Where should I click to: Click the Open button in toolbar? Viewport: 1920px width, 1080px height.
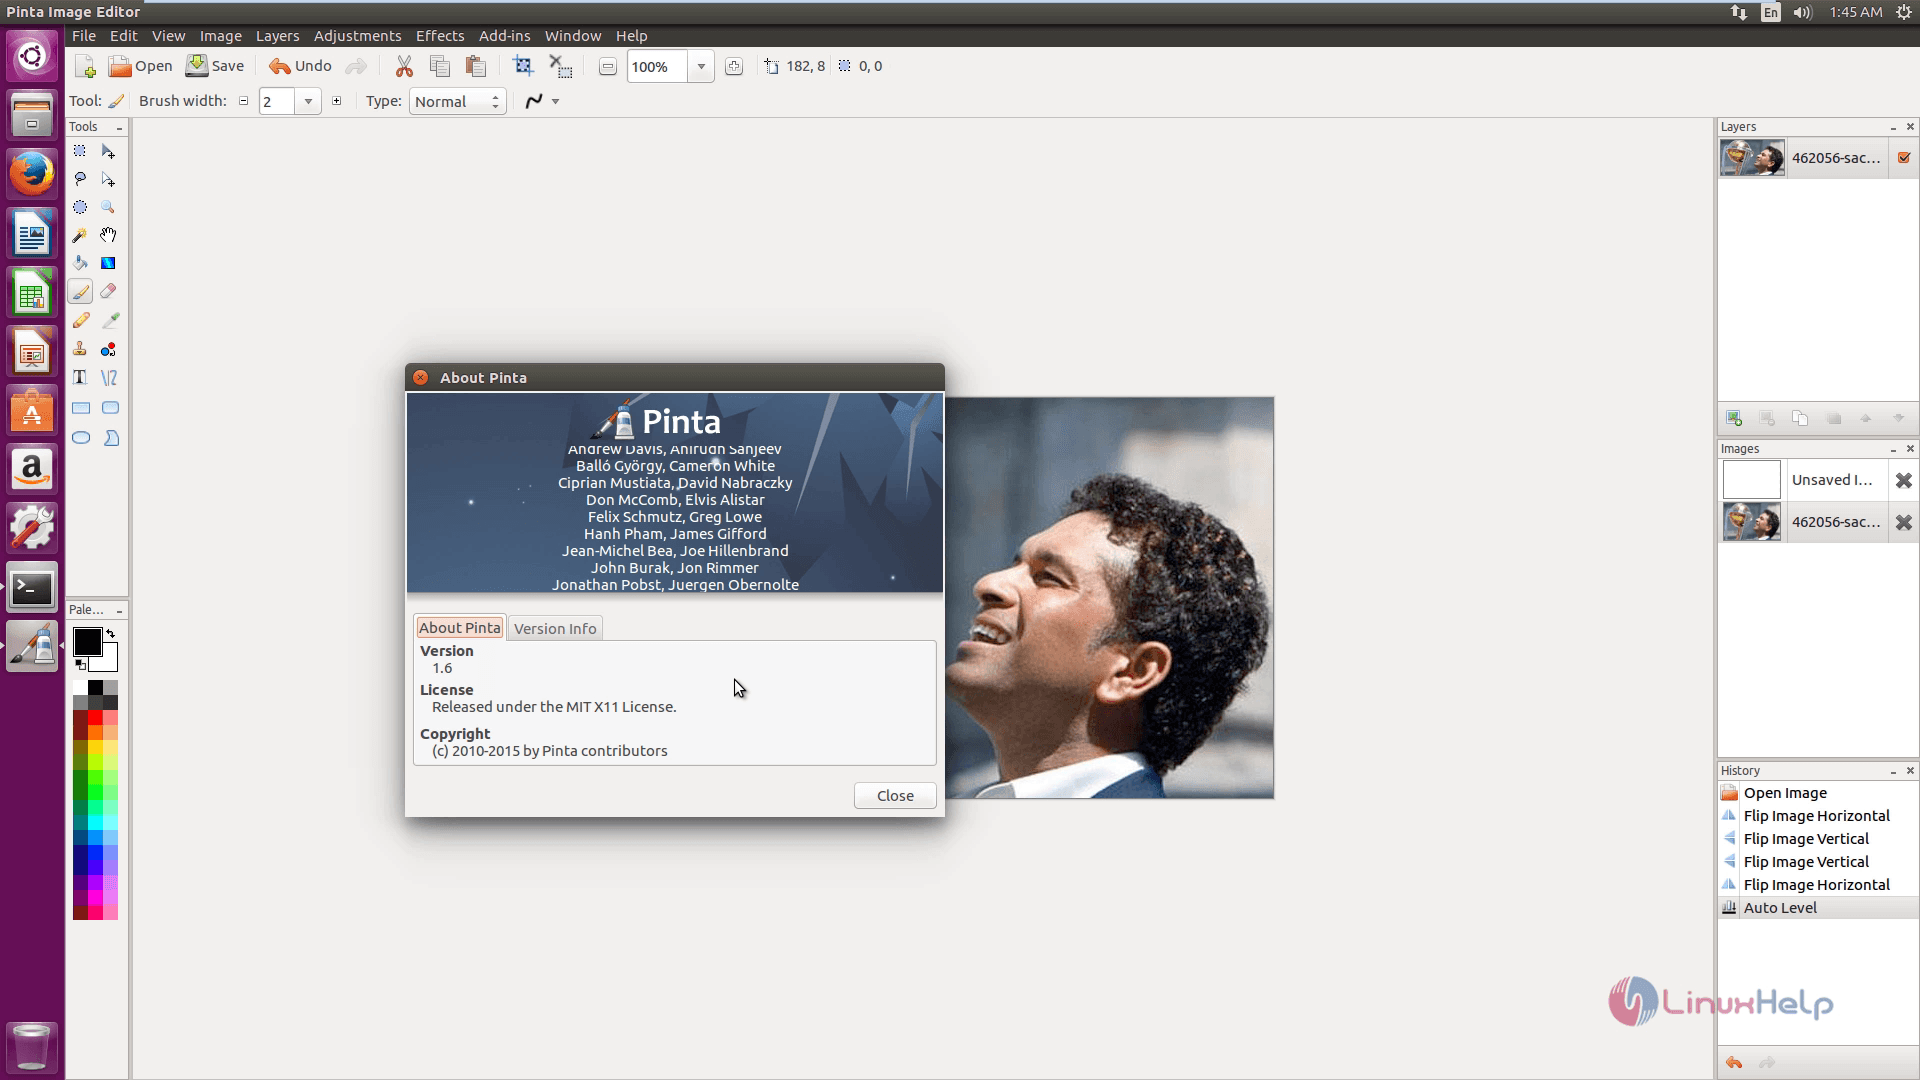141,66
